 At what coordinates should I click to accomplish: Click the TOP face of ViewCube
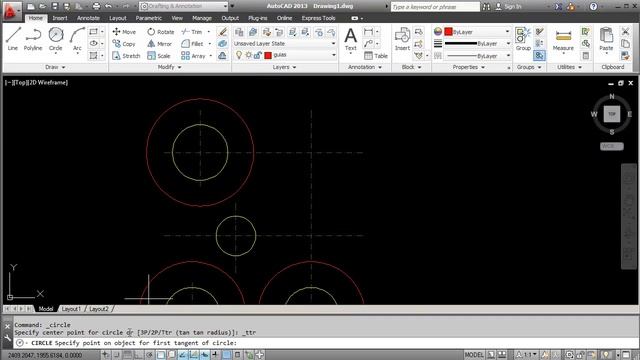click(611, 114)
